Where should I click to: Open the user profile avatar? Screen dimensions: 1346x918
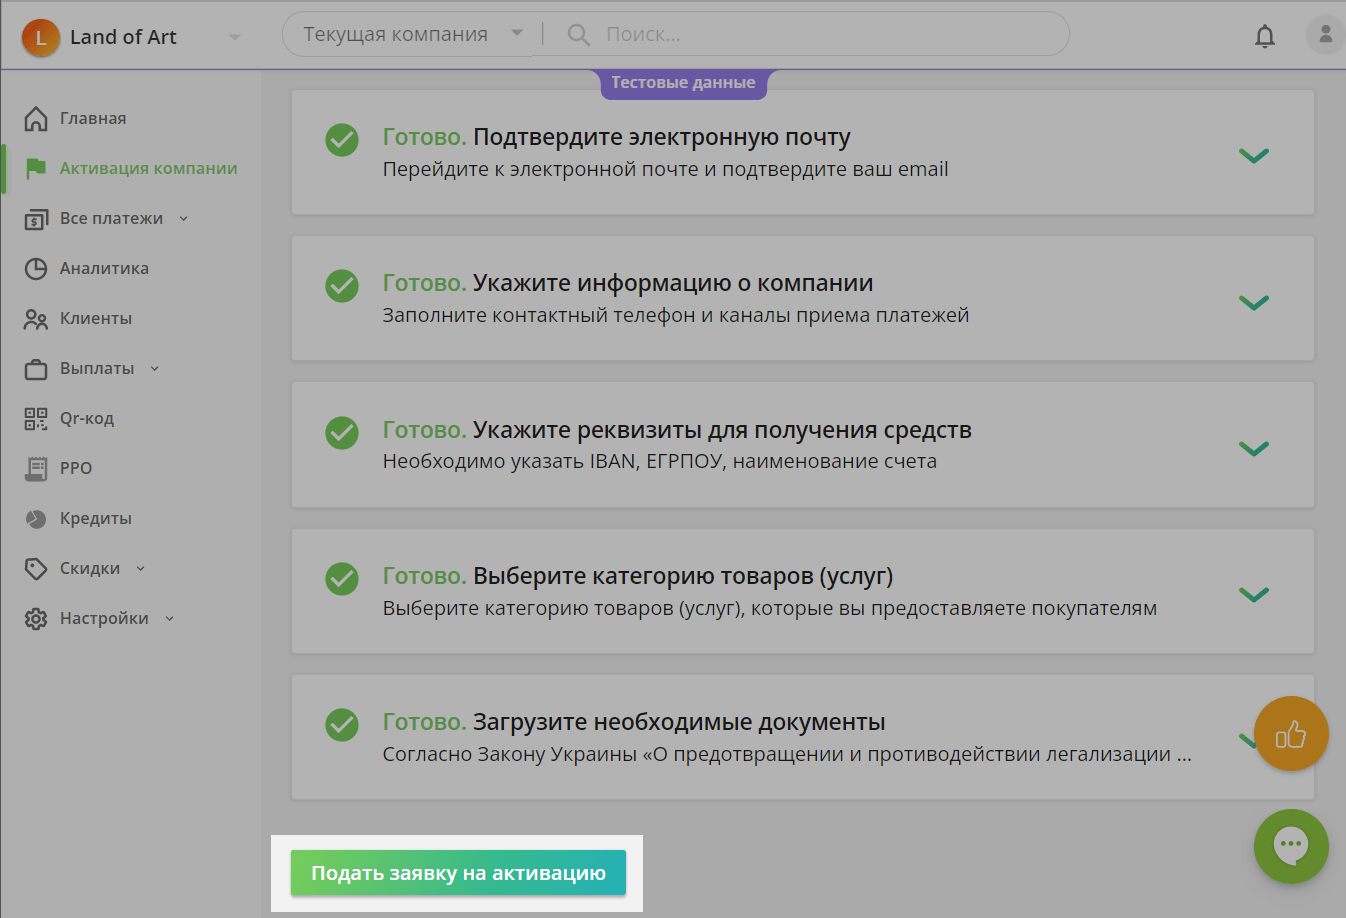point(1325,35)
